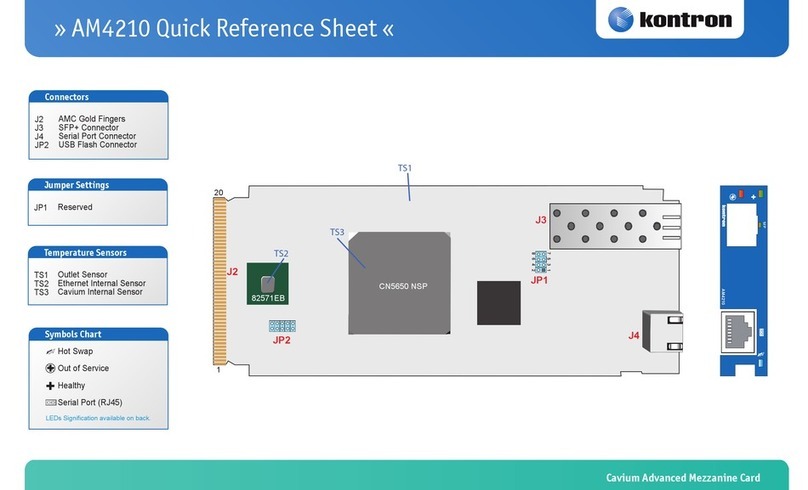
Task: Click the TS2 label on the board
Action: 281,254
